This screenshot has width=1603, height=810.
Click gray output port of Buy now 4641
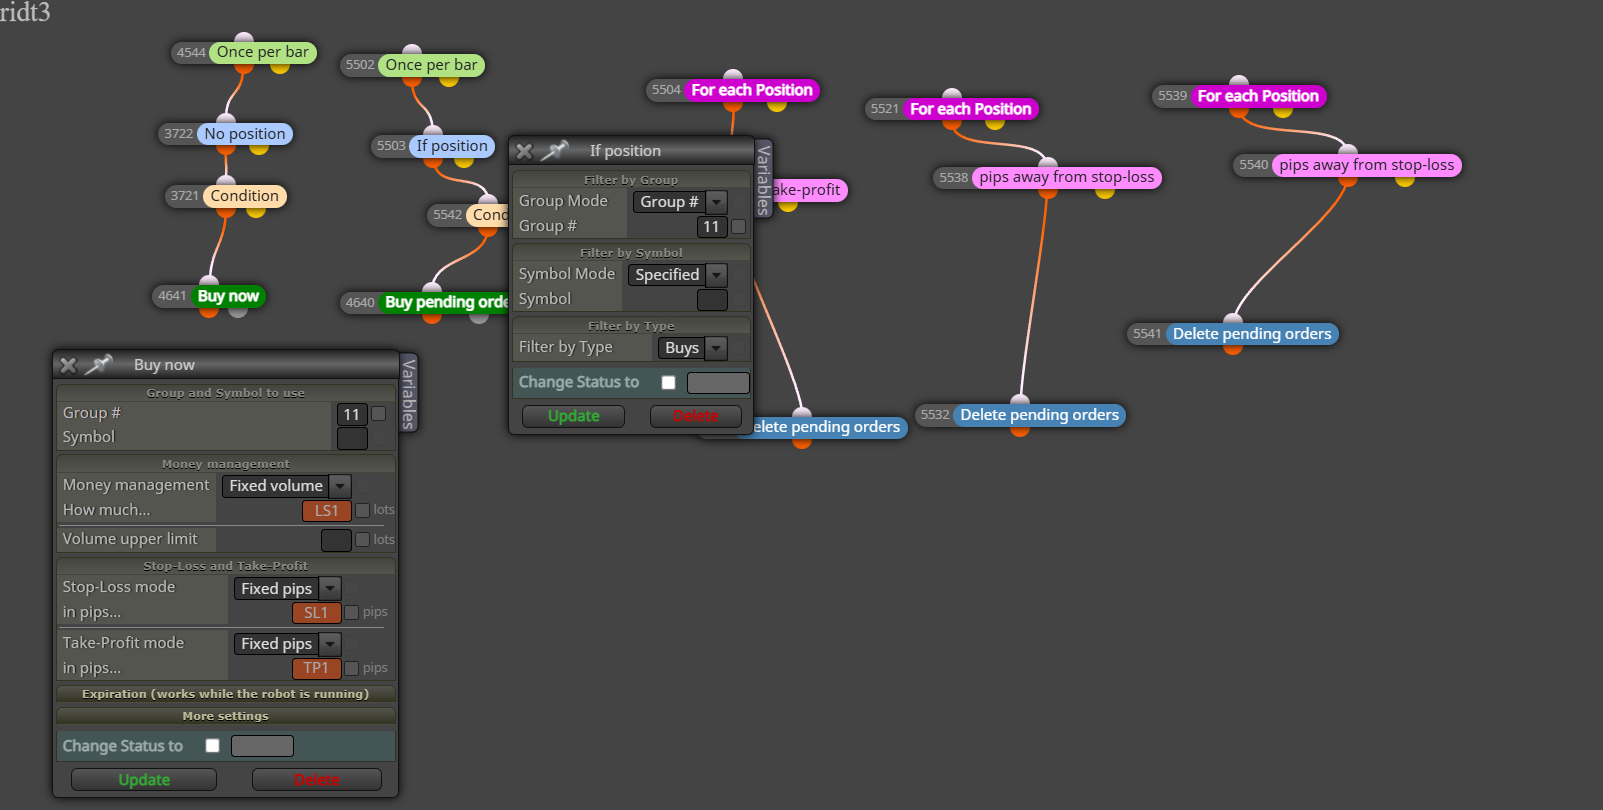click(x=238, y=311)
